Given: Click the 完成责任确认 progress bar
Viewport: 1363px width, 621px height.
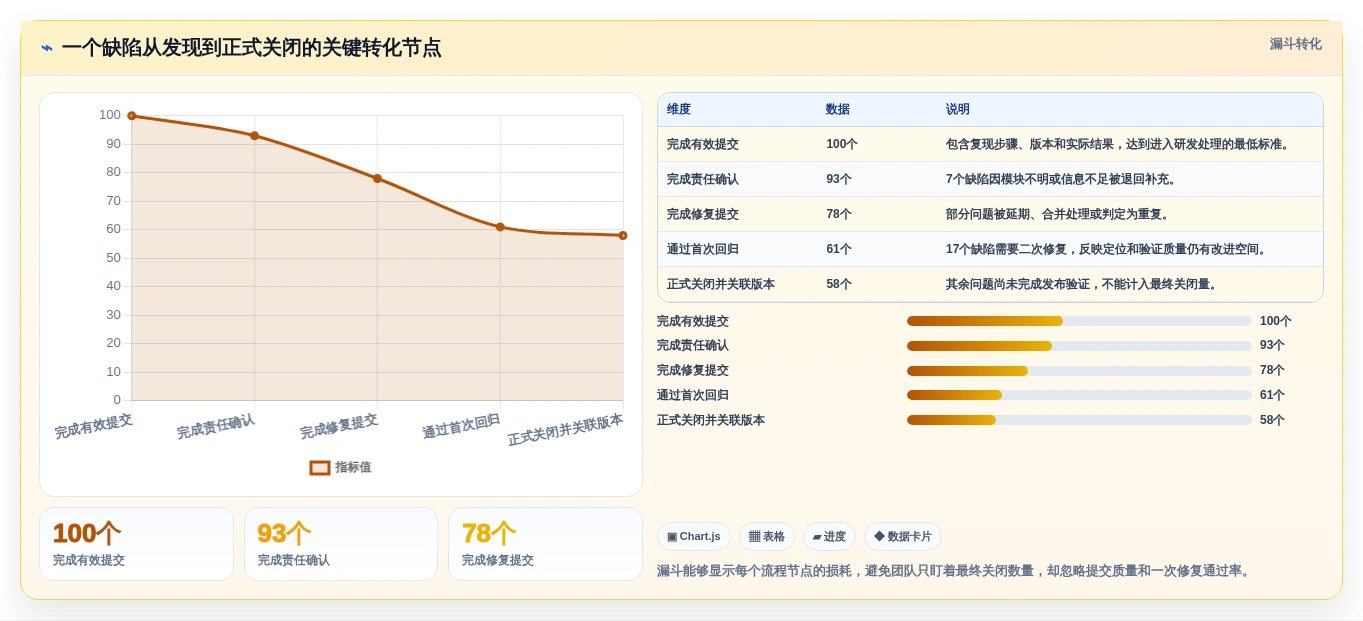Looking at the screenshot, I should (1079, 346).
